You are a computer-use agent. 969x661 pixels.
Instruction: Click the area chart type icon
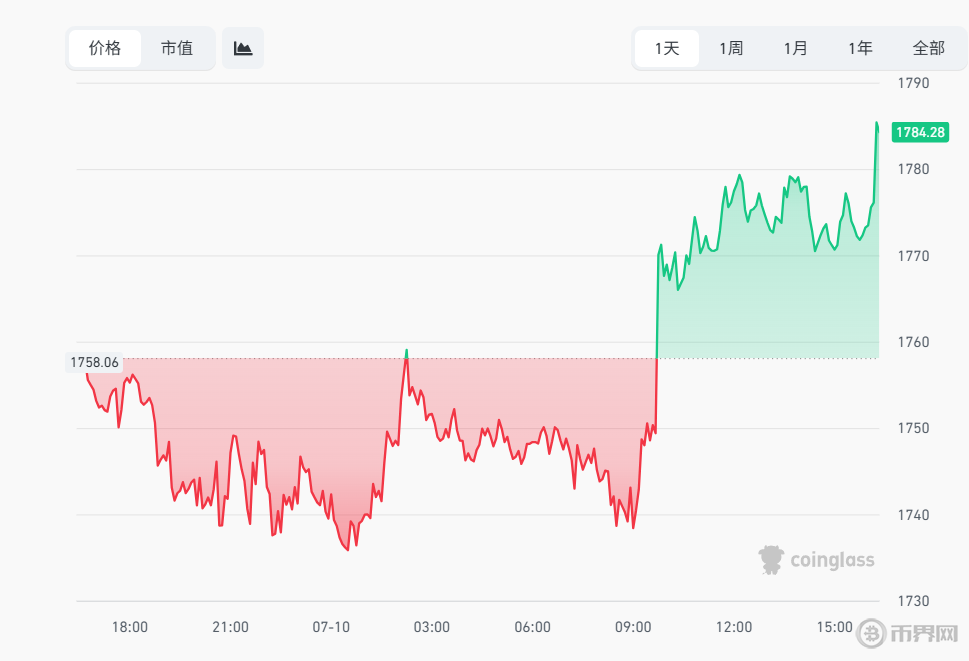tap(243, 48)
